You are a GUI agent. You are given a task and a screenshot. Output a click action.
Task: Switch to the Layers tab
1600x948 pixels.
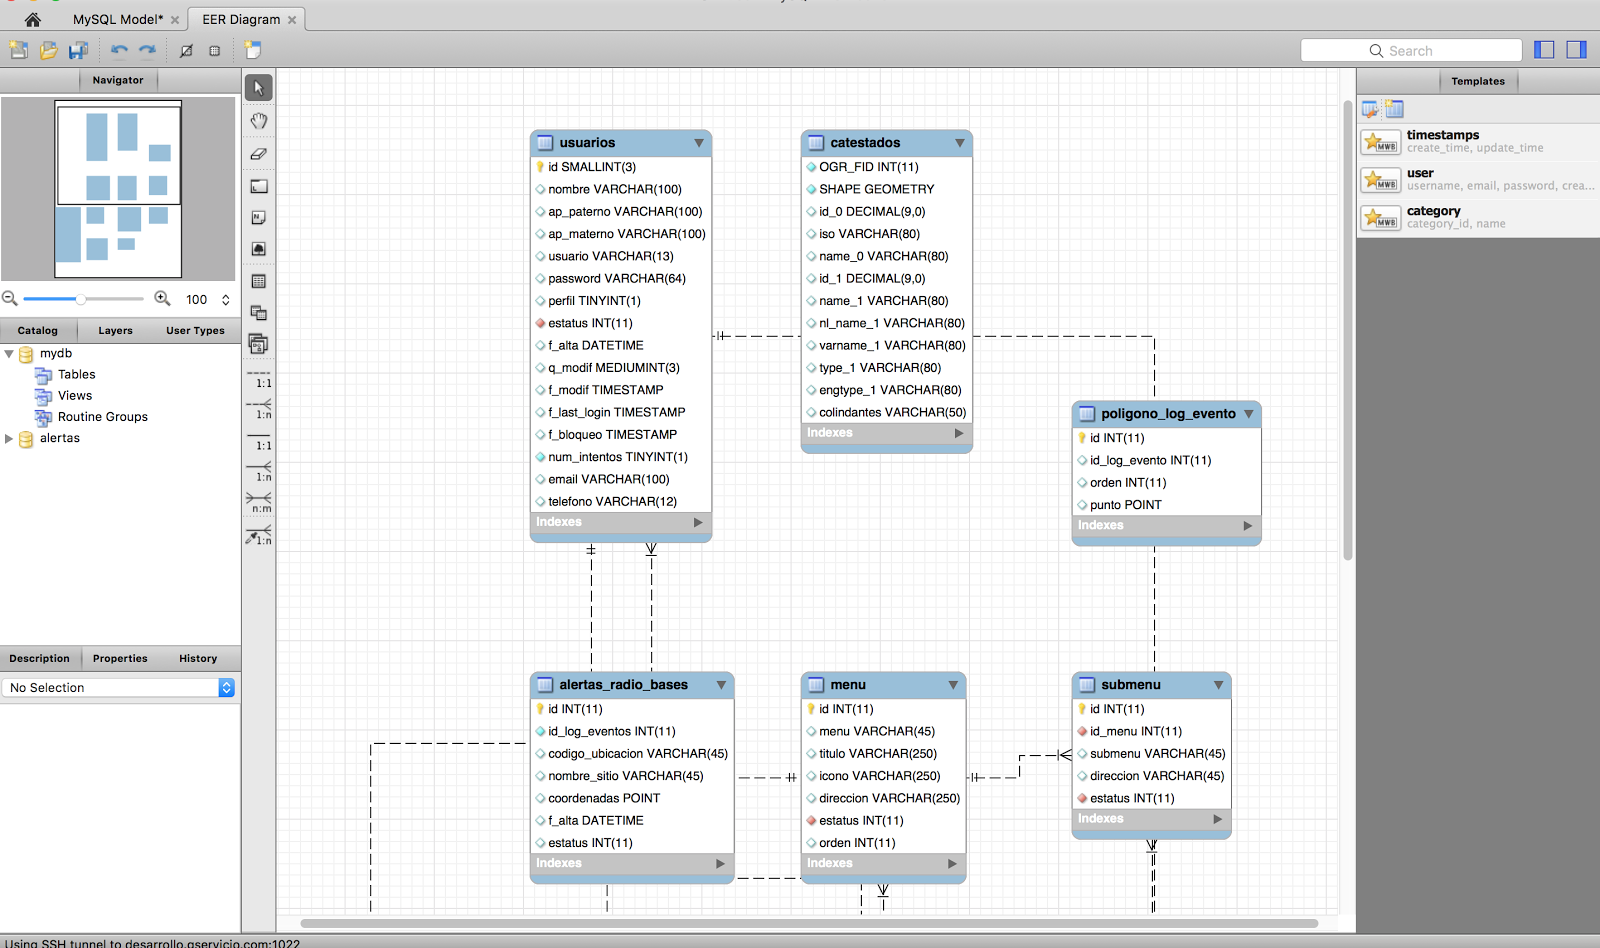point(114,330)
